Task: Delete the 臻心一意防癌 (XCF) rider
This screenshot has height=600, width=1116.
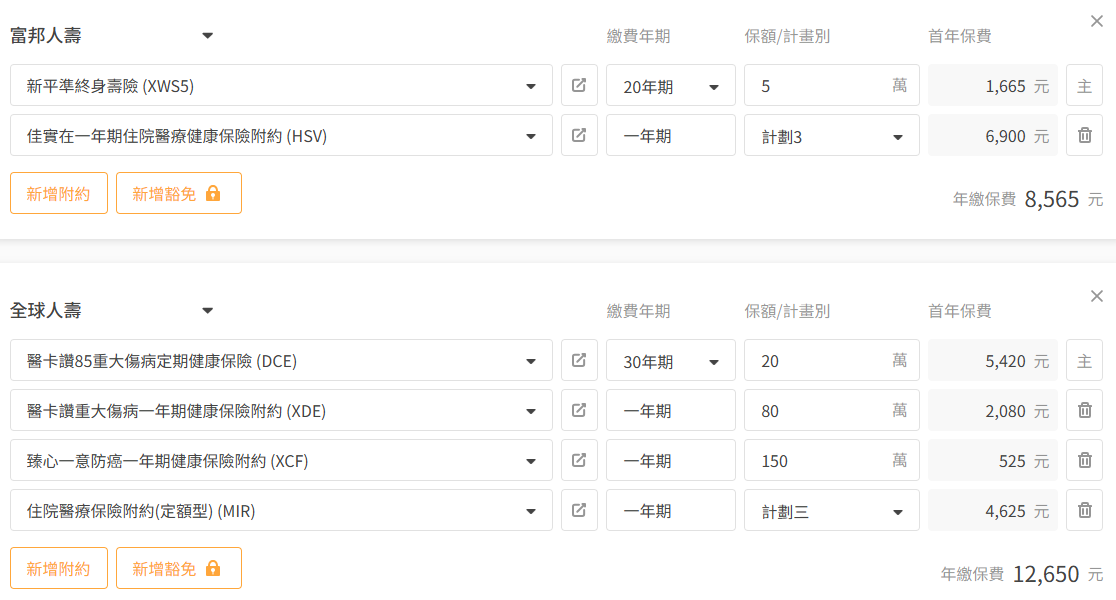Action: pyautogui.click(x=1084, y=461)
